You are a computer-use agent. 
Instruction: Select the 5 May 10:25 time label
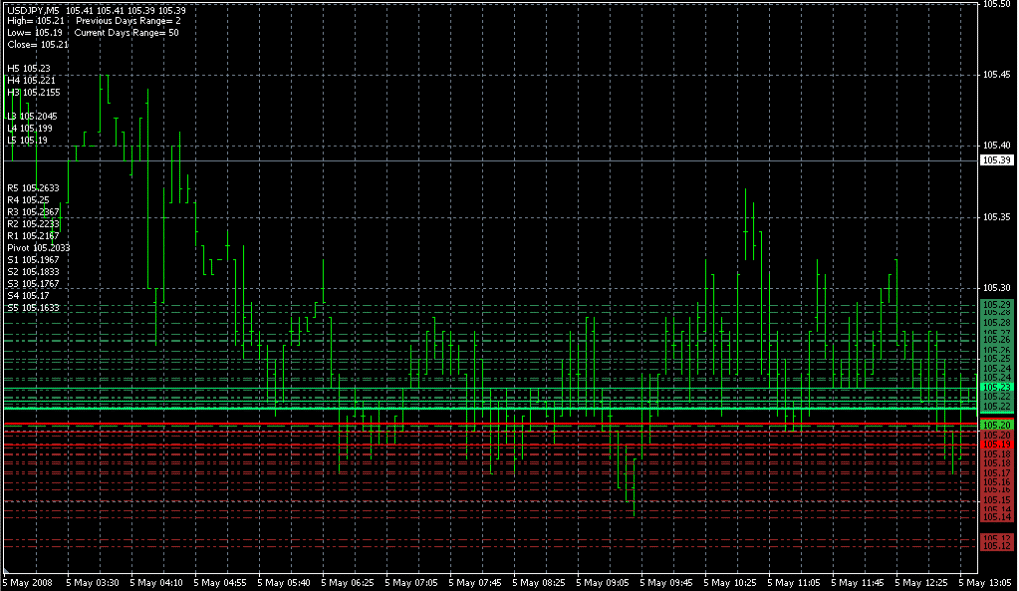[732, 582]
